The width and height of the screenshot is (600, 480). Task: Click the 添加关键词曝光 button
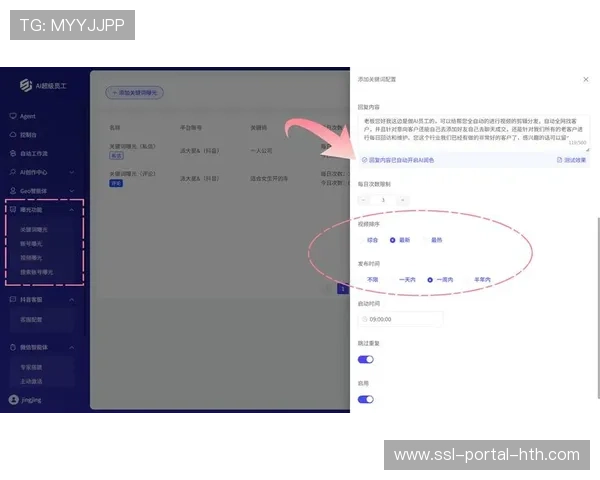click(134, 93)
